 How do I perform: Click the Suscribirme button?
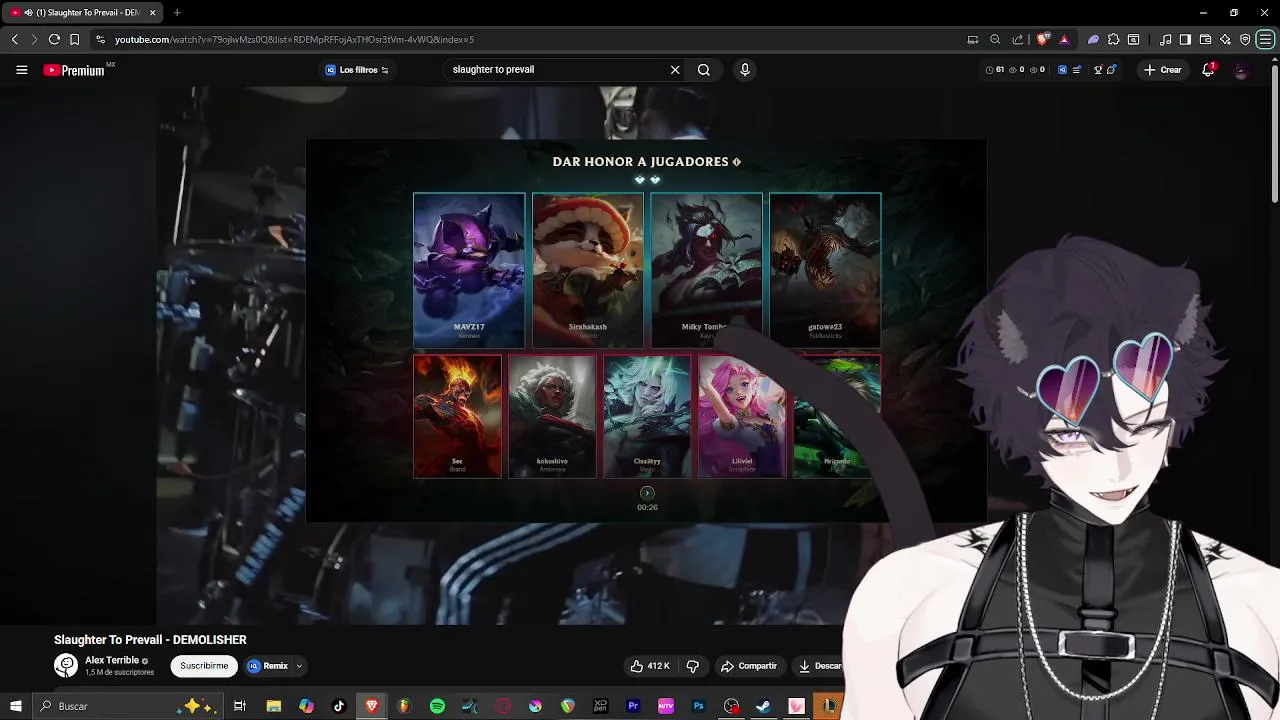[x=204, y=666]
